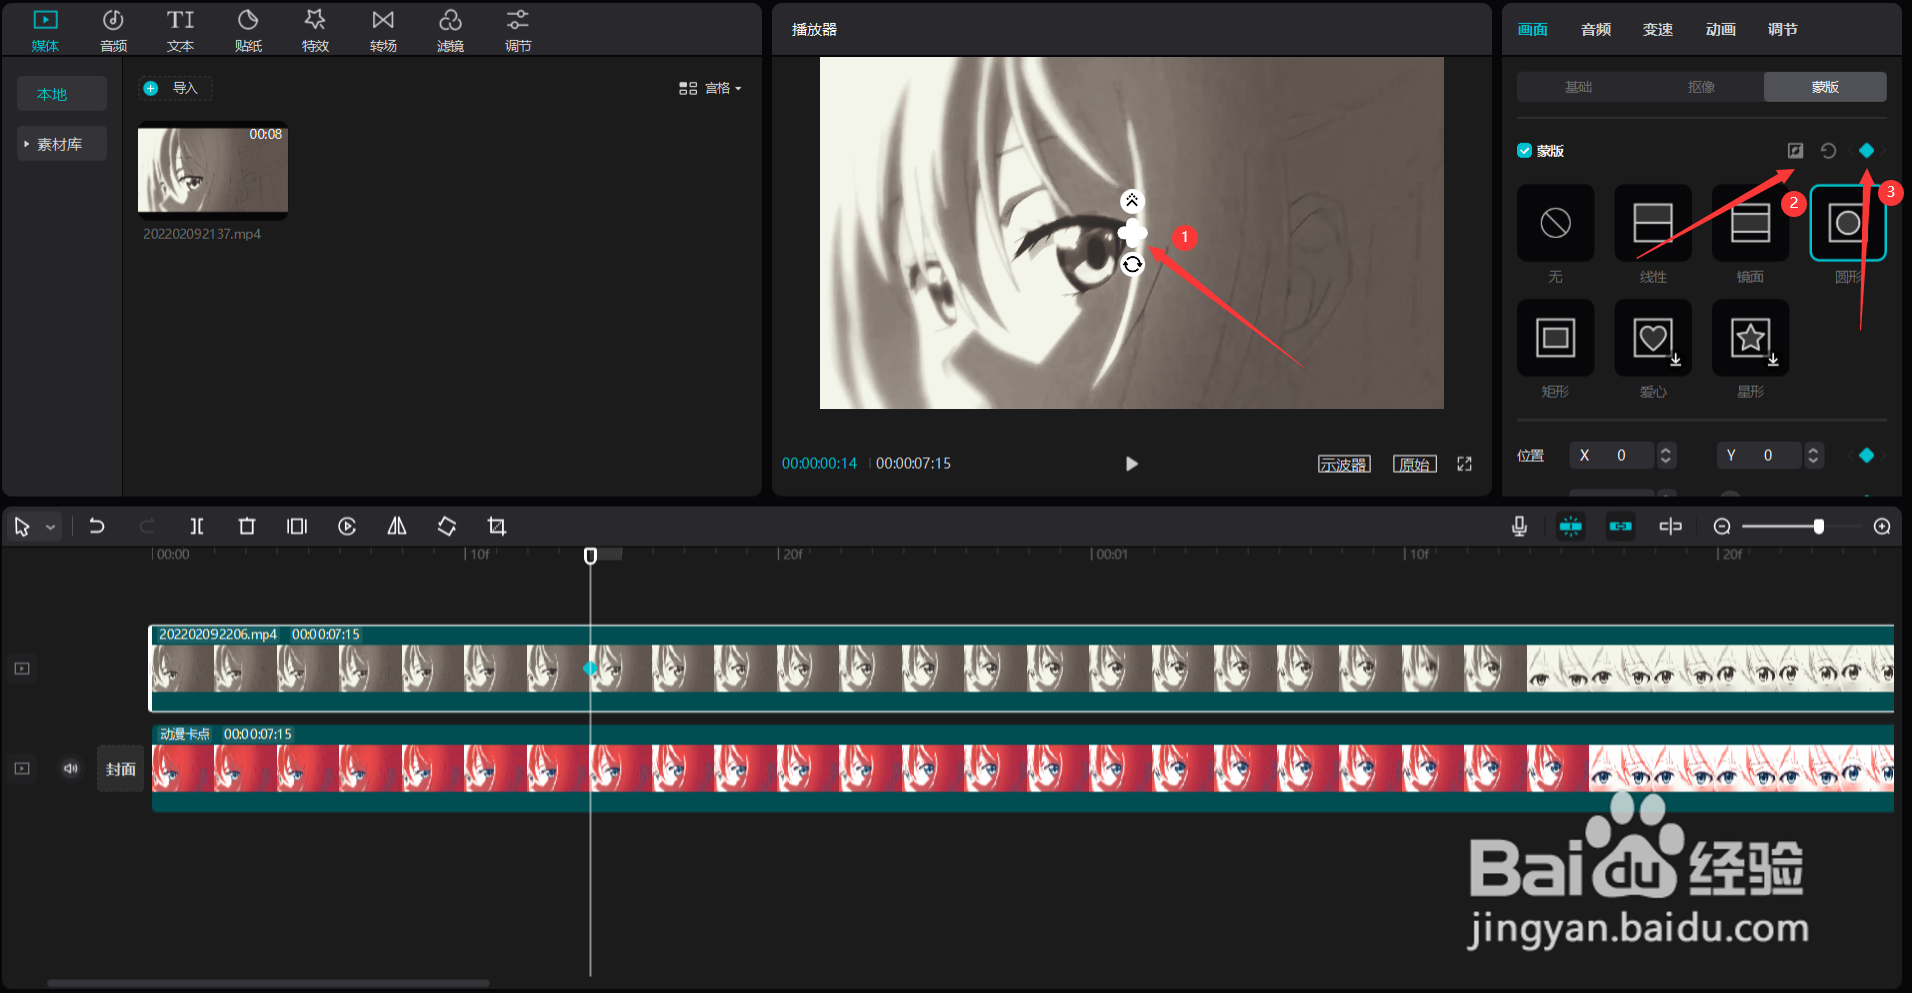The height and width of the screenshot is (993, 1912).
Task: Enter fullscreen preview mode
Action: tap(1464, 464)
